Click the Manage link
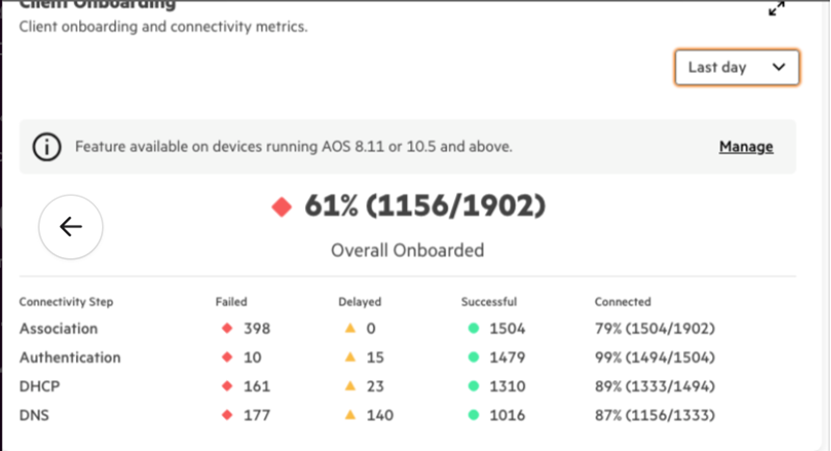This screenshot has width=831, height=451. 746,147
